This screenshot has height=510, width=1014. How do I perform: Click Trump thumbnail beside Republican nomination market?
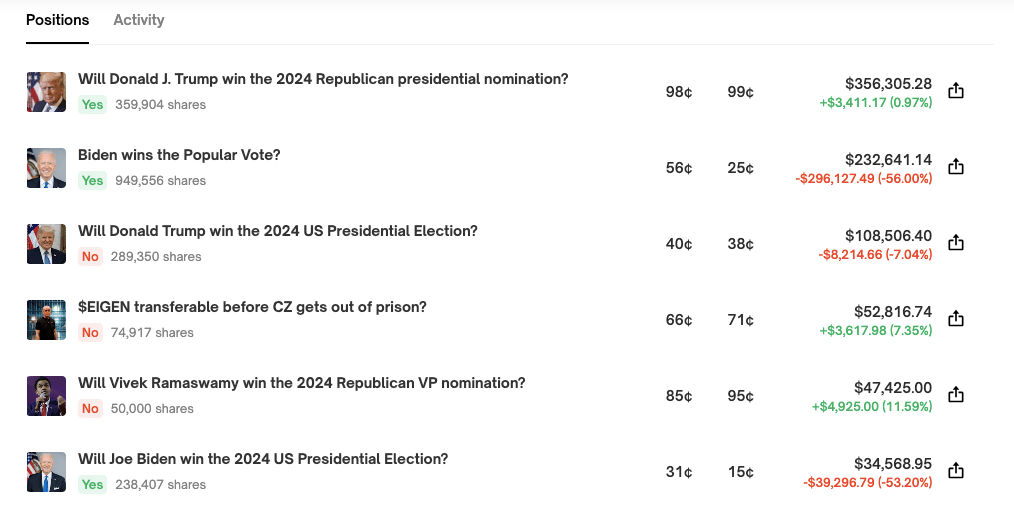coord(46,92)
